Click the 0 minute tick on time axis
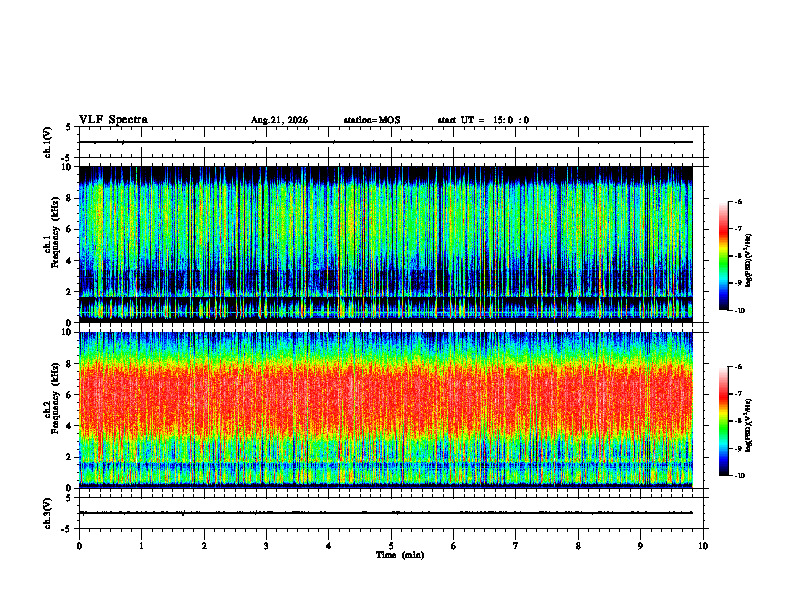792x612 pixels. [79, 546]
